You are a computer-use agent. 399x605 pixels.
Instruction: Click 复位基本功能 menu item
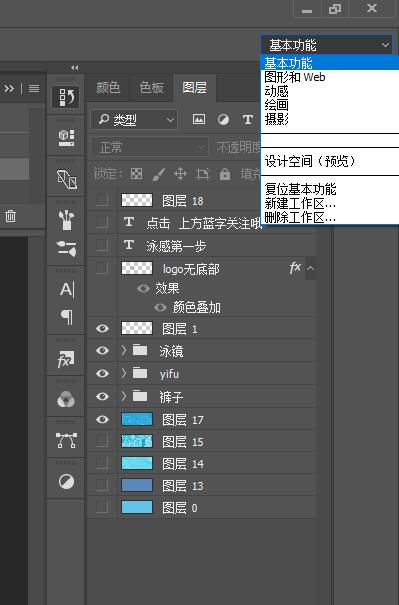300,189
